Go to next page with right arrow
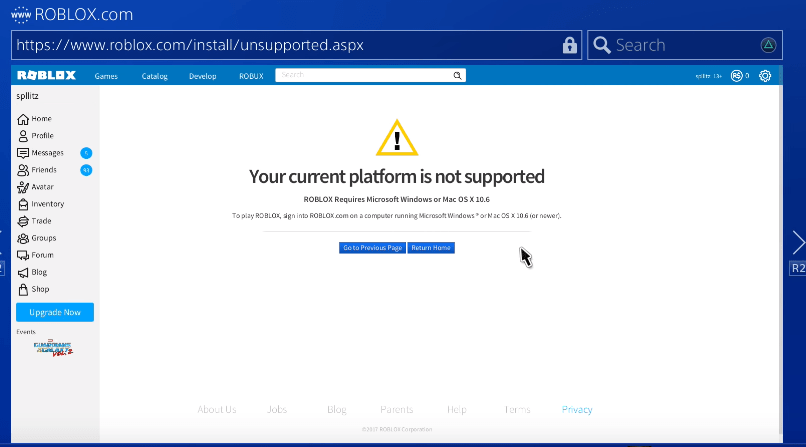Image resolution: width=806 pixels, height=447 pixels. (798, 243)
